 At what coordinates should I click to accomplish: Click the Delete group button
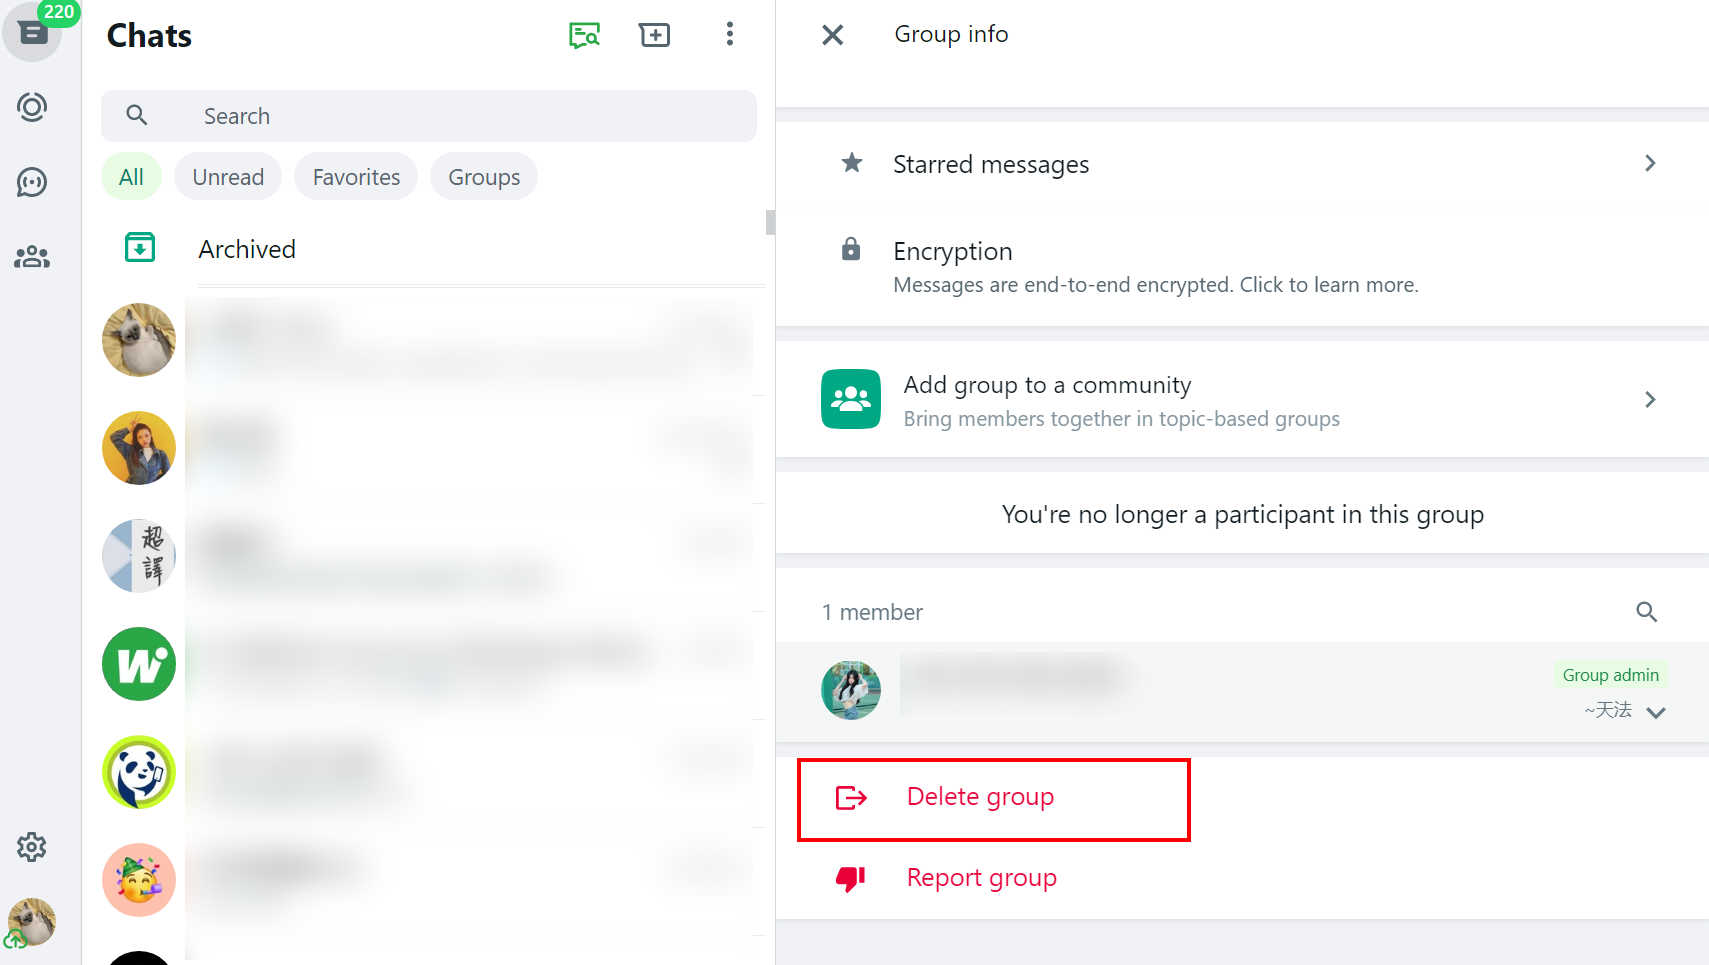[980, 797]
